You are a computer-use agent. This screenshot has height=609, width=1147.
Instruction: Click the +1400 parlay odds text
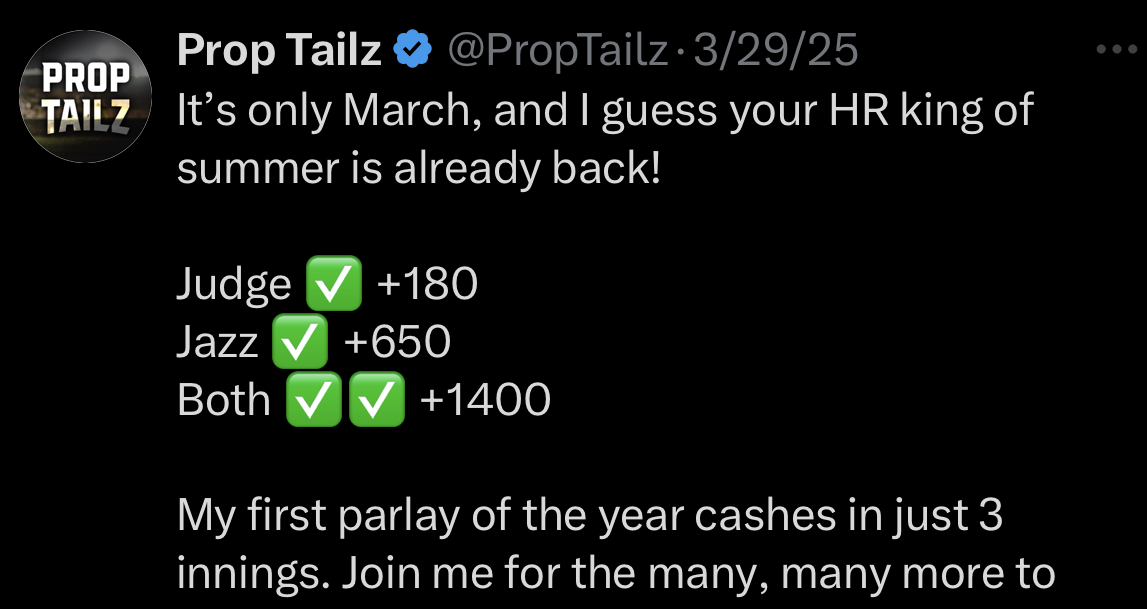pyautogui.click(x=485, y=399)
